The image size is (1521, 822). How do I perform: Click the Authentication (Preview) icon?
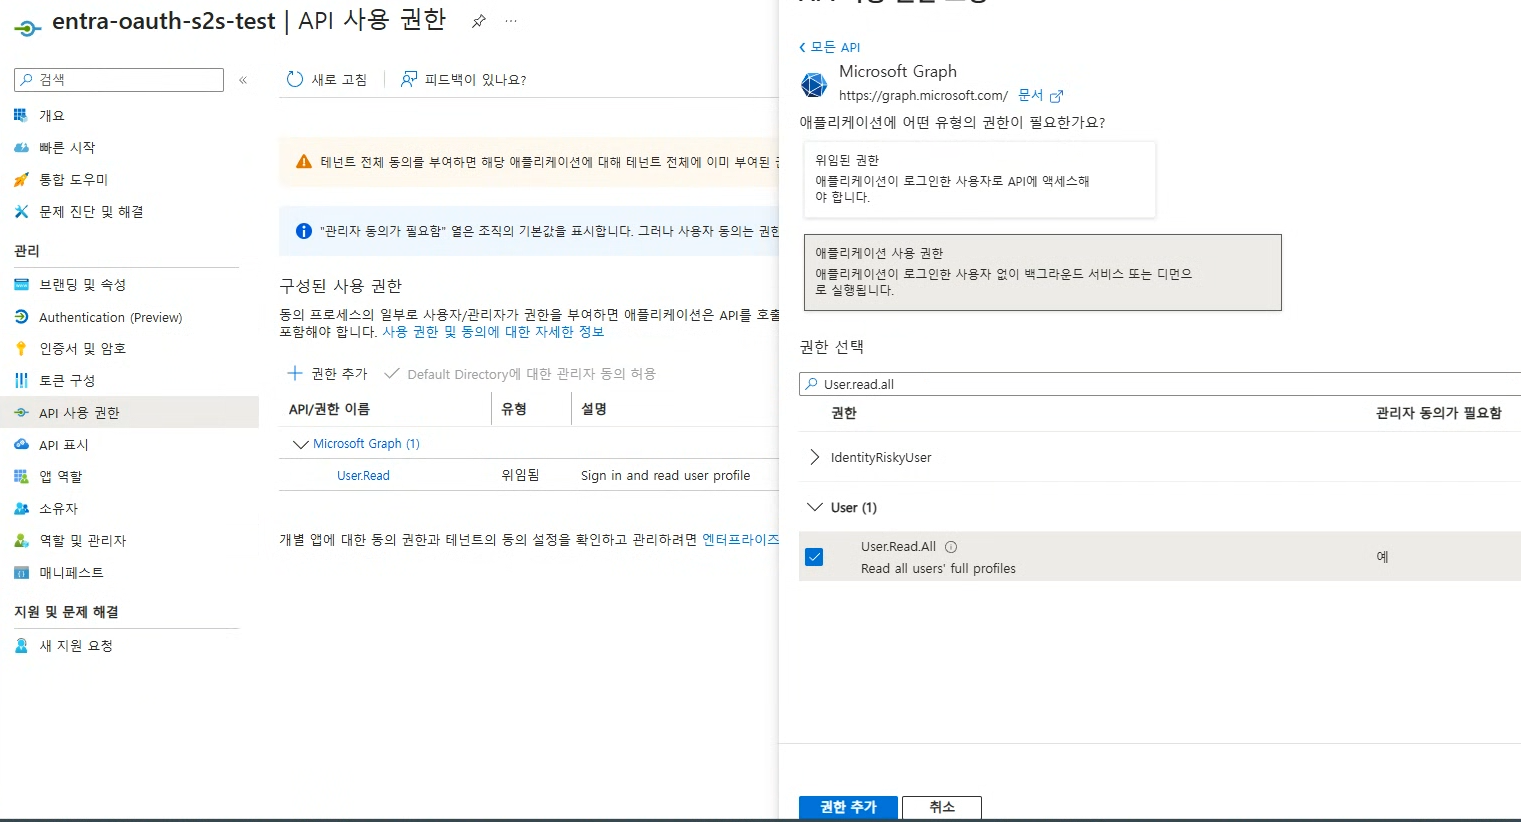tap(21, 317)
